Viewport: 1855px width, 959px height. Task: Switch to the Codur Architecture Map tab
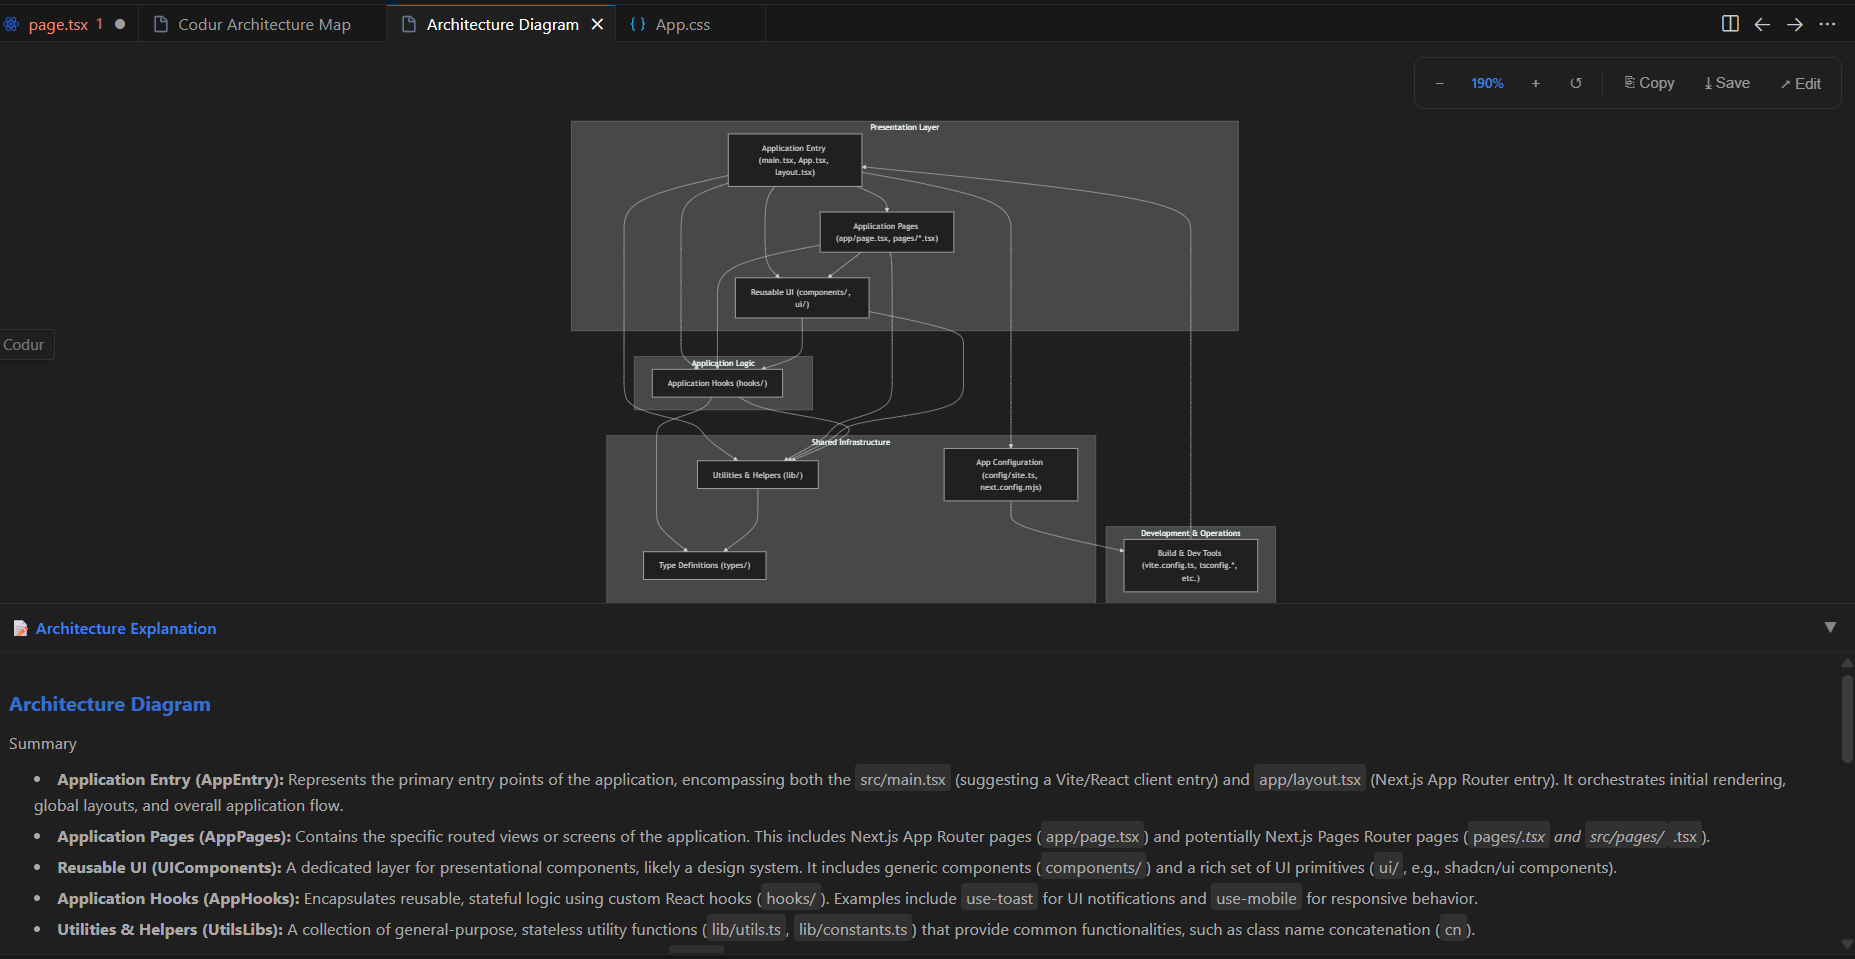point(263,23)
